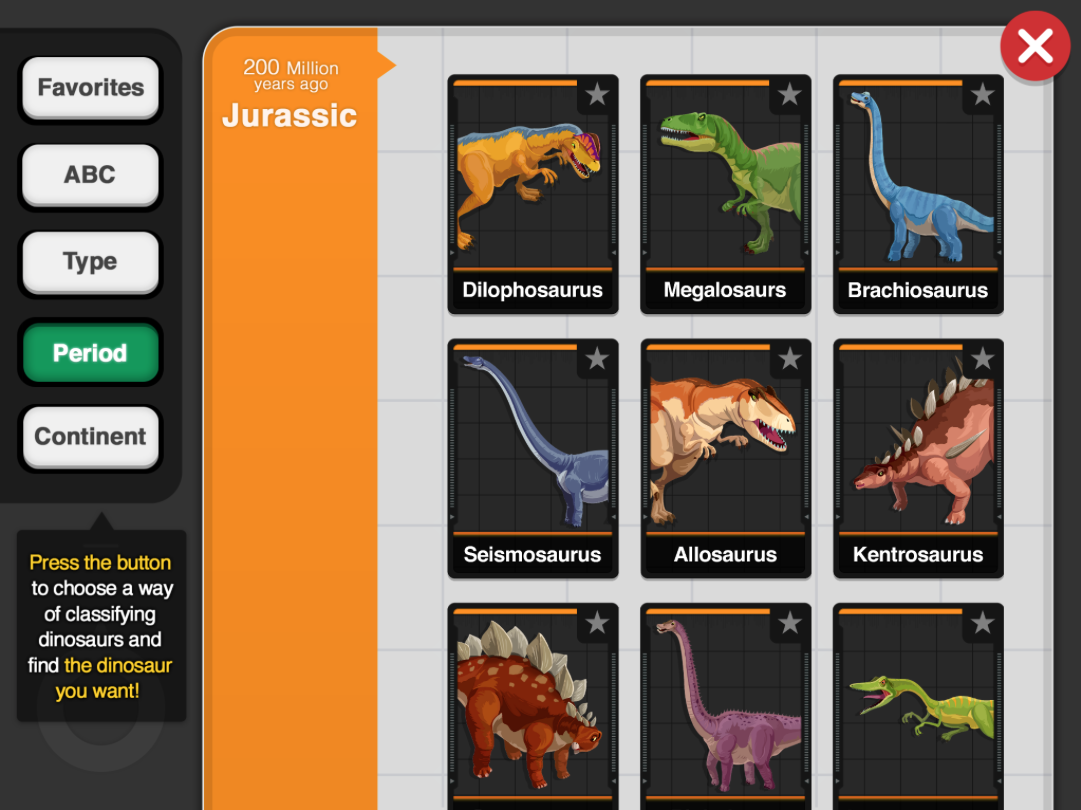Image resolution: width=1081 pixels, height=810 pixels.
Task: Add Kentrosaurus to favorites using star
Action: pyautogui.click(x=982, y=358)
